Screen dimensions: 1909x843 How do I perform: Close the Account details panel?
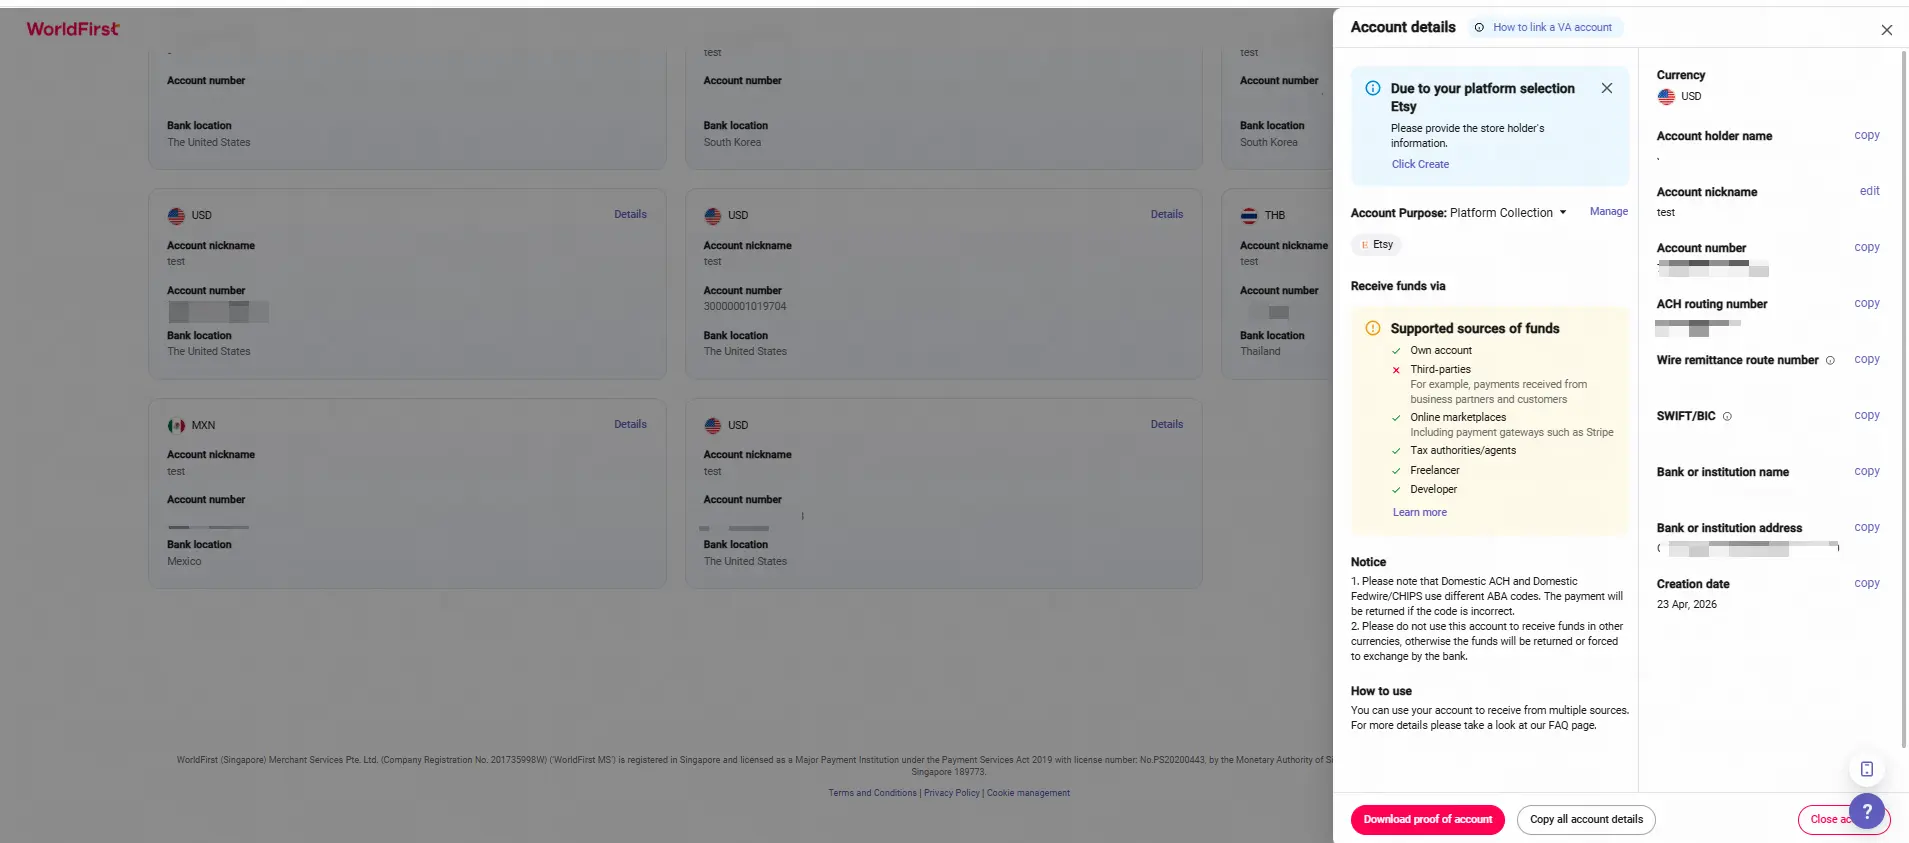click(x=1886, y=30)
